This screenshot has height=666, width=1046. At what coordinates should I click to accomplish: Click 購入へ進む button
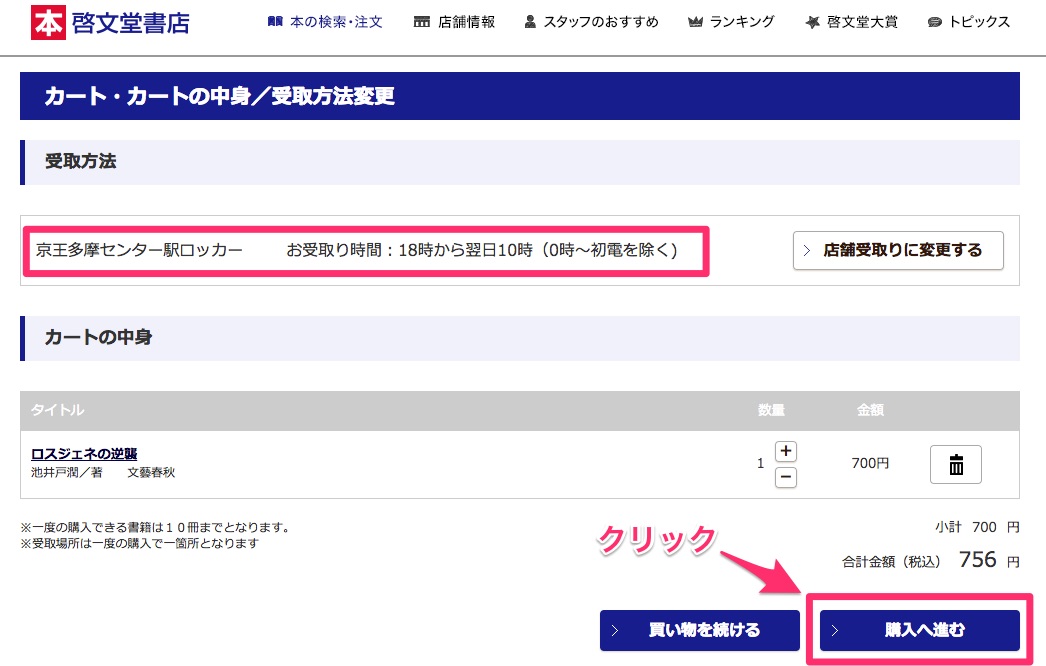coord(920,630)
